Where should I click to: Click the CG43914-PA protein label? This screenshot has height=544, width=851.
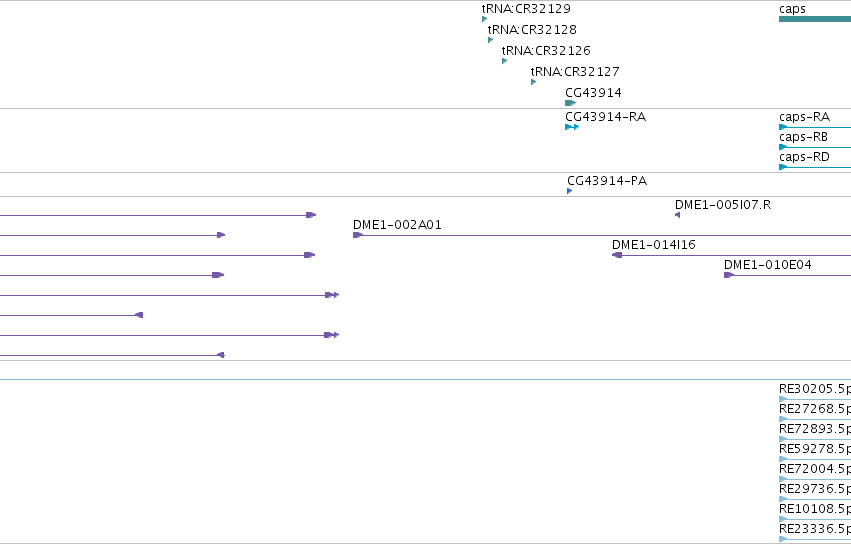click(x=607, y=181)
